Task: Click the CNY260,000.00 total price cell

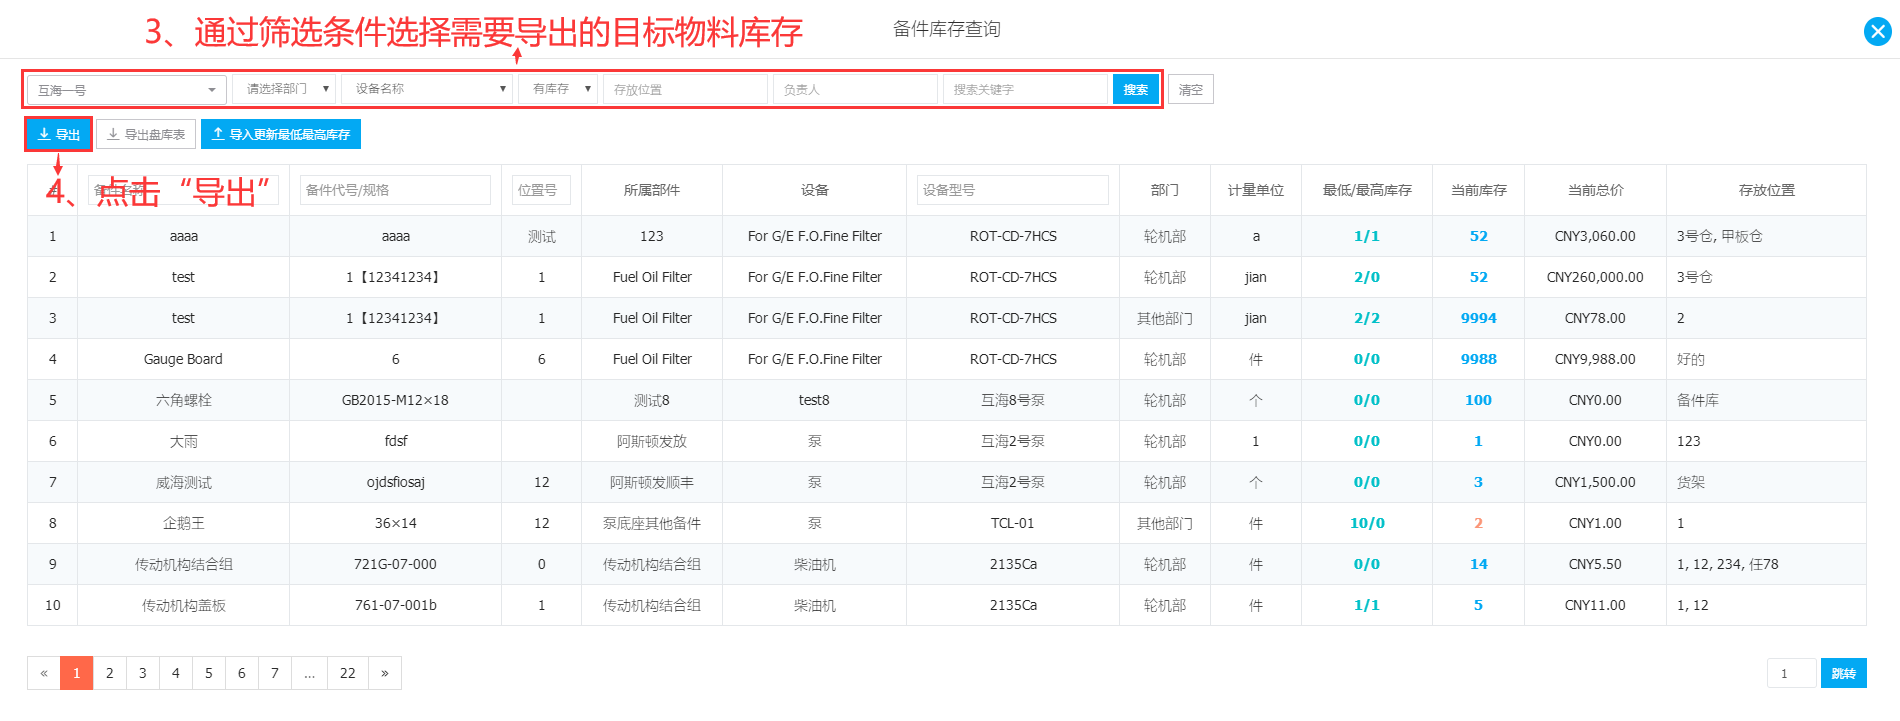Action: pos(1595,277)
